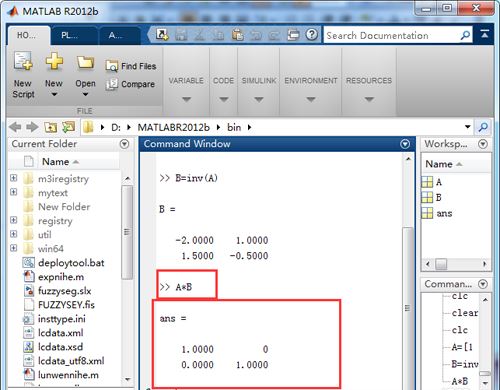Expand the util folder

pyautogui.click(x=13, y=234)
